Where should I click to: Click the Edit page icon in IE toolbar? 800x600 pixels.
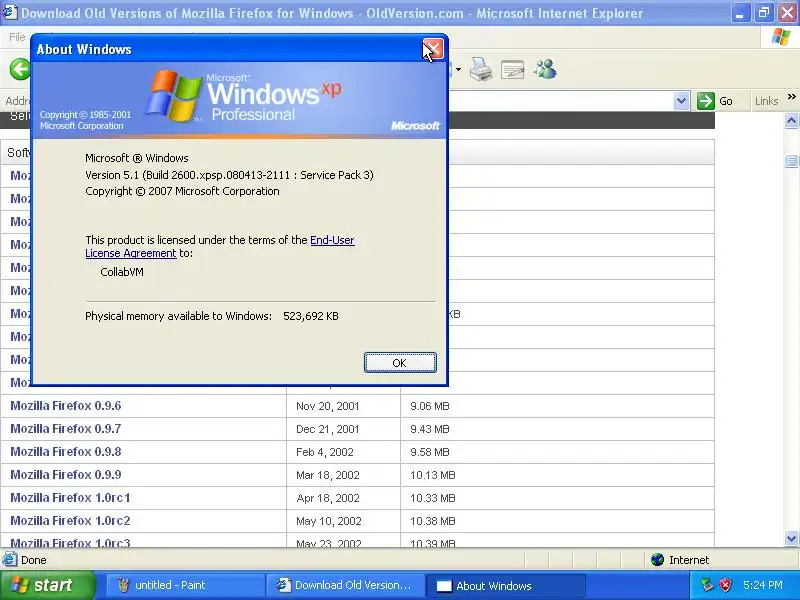point(513,69)
